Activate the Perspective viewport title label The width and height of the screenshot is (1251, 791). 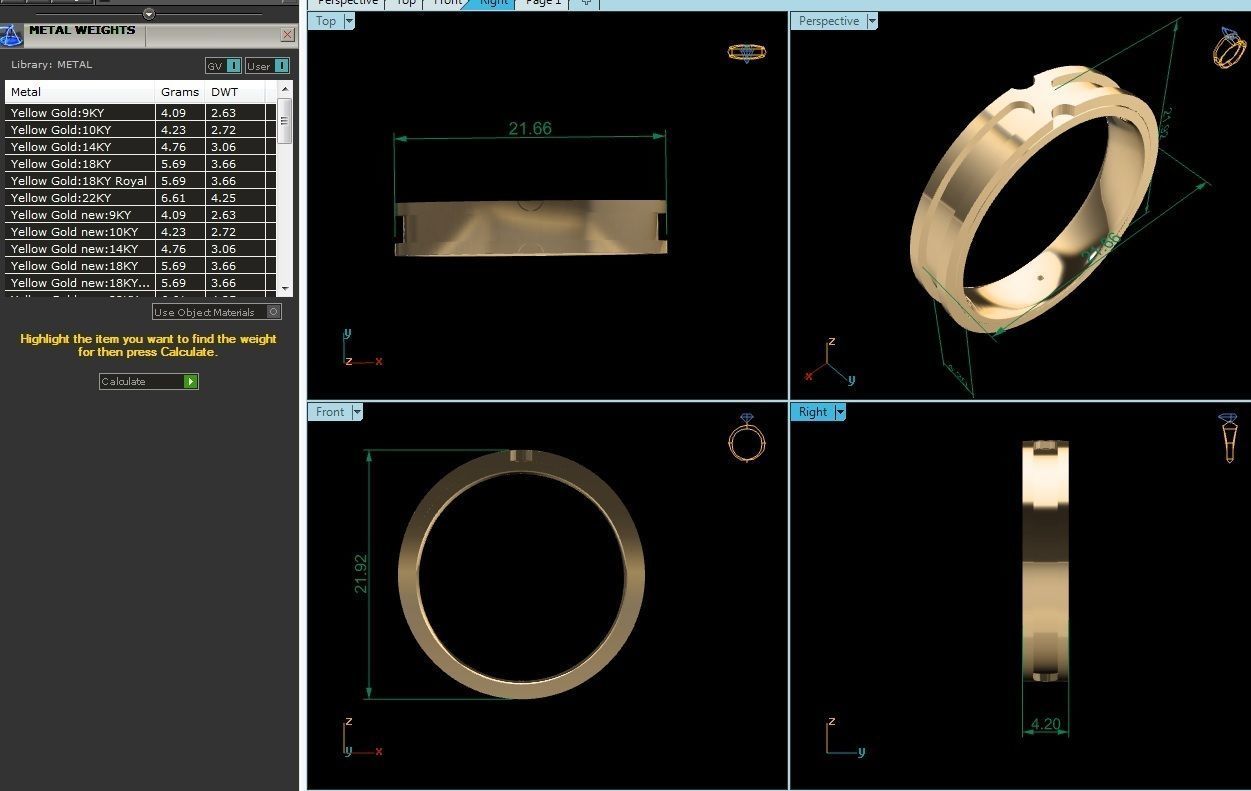pyautogui.click(x=829, y=21)
